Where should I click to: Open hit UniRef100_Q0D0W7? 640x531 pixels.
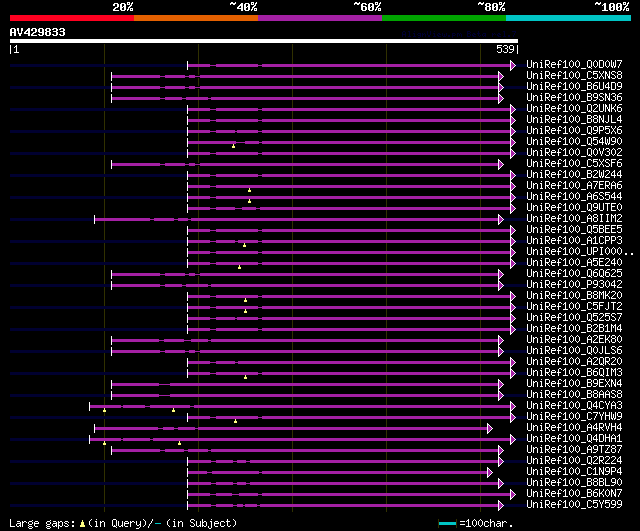(x=574, y=64)
